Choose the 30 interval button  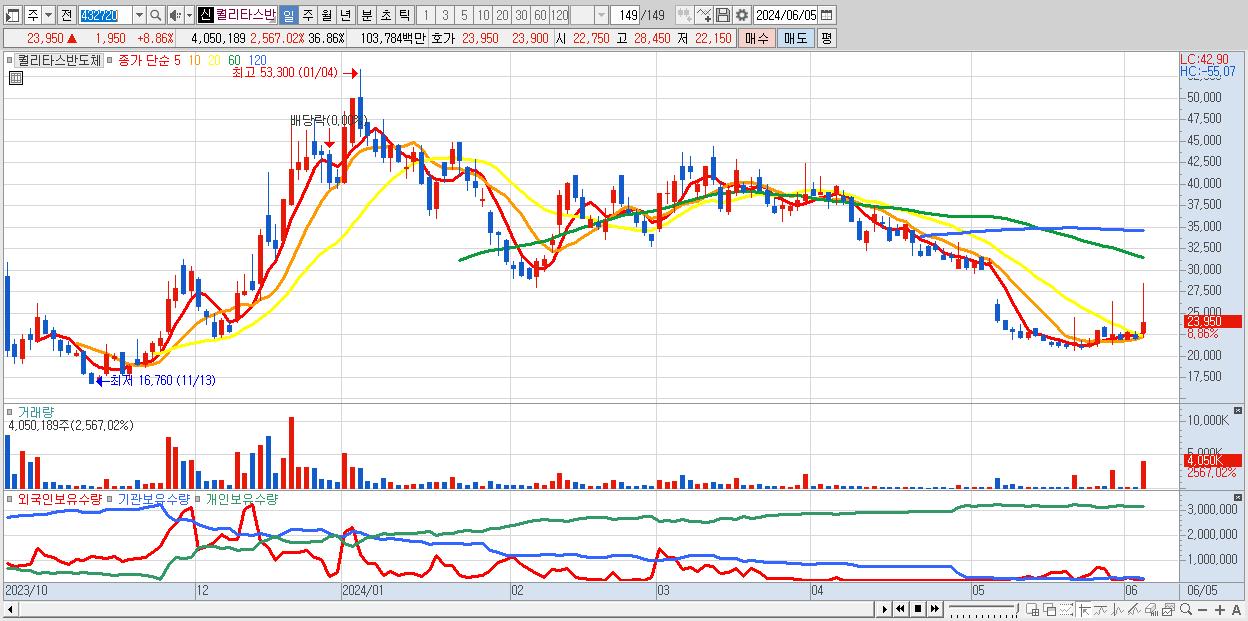point(521,15)
